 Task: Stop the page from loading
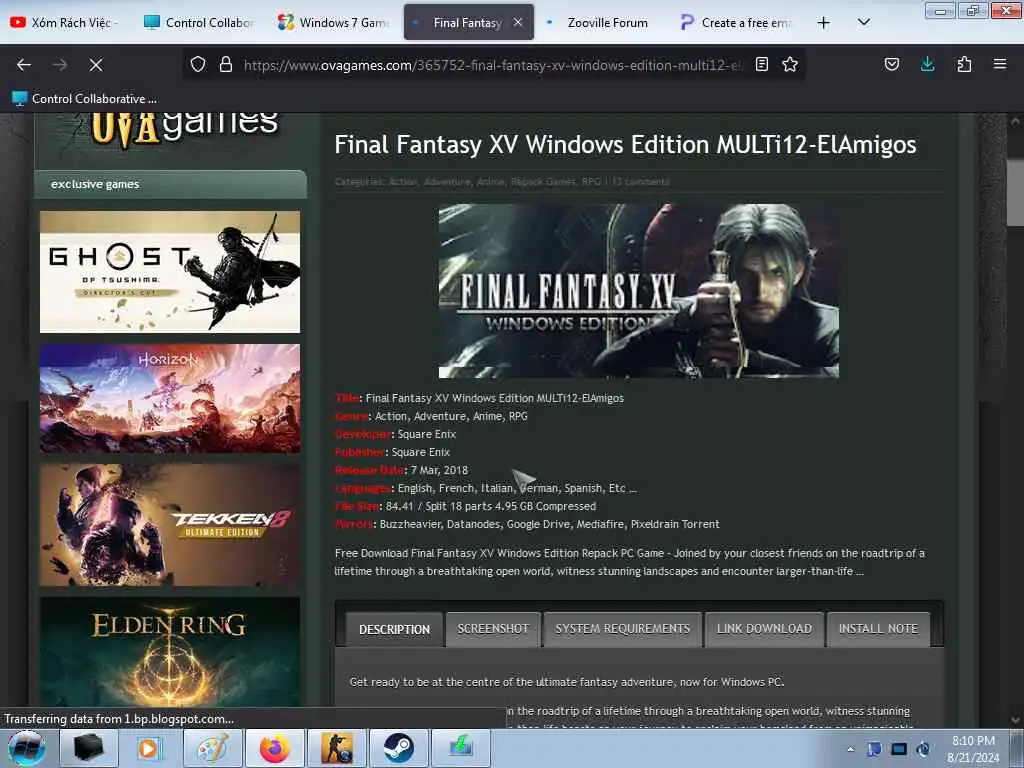[x=95, y=65]
